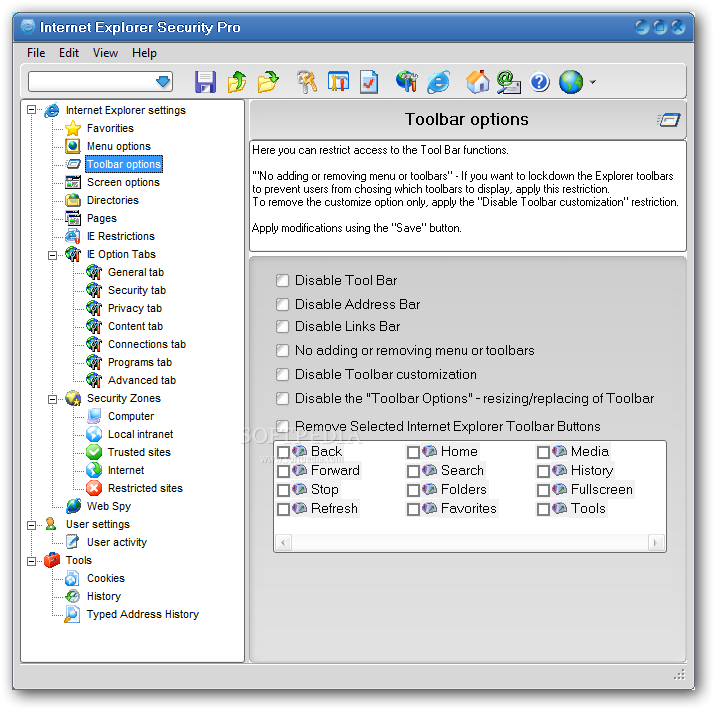This screenshot has height=710, width=715.
Task: Check Disable Address Bar option
Action: click(x=282, y=304)
